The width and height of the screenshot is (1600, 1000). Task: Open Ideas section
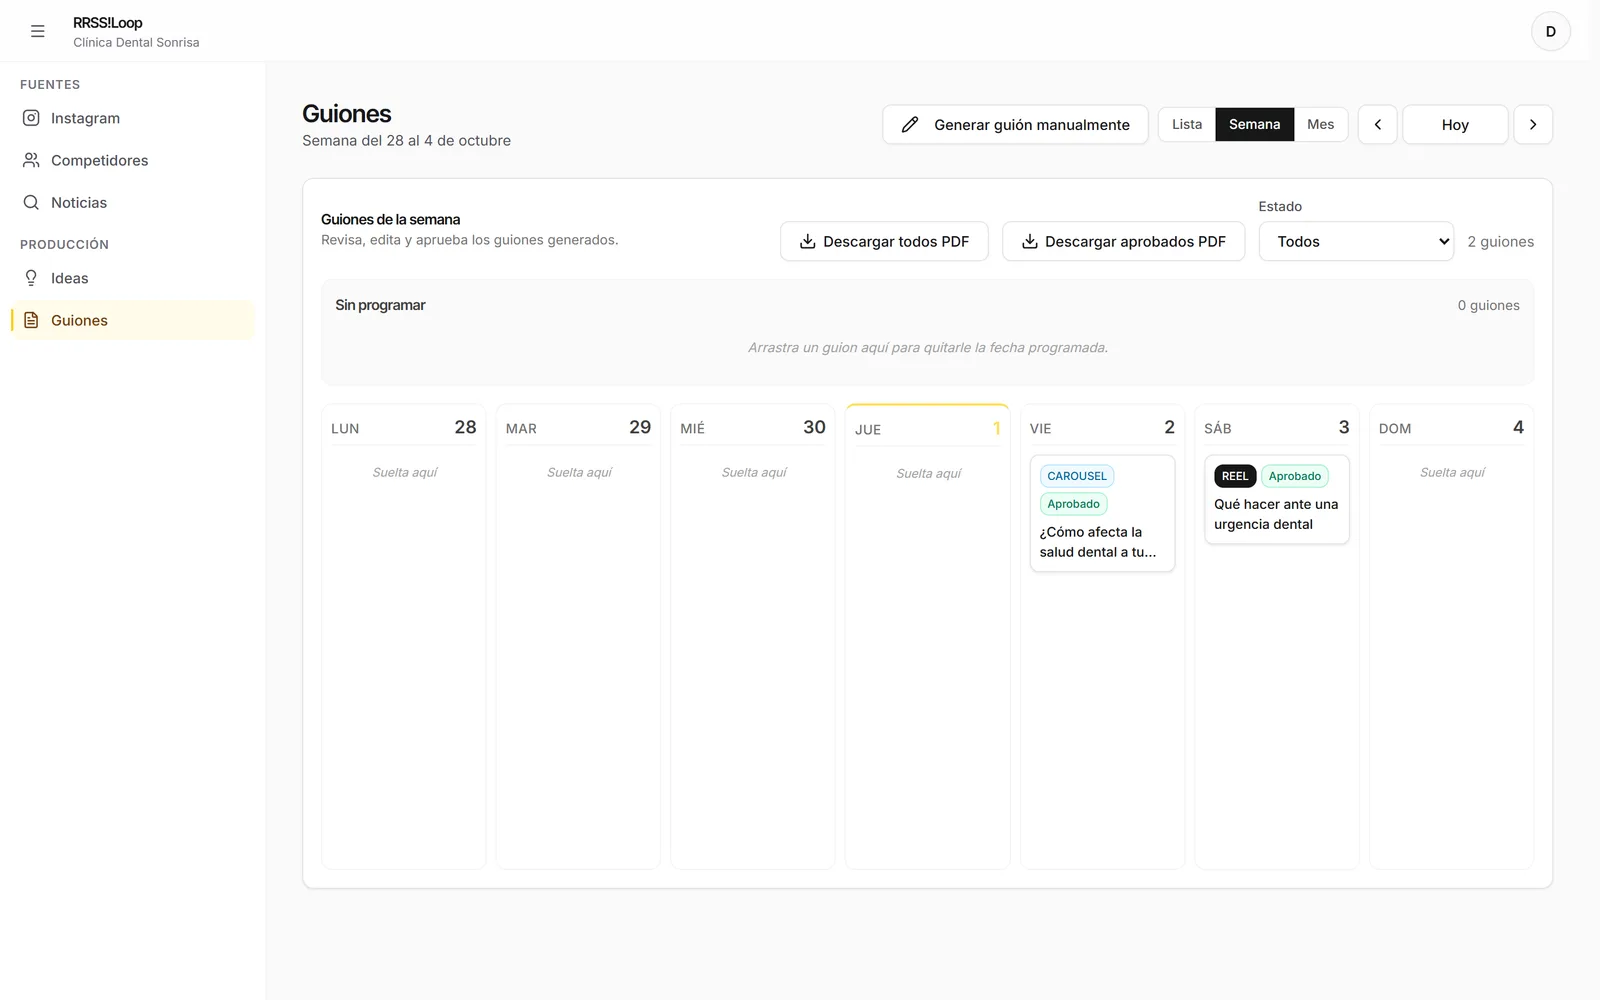pyautogui.click(x=132, y=278)
